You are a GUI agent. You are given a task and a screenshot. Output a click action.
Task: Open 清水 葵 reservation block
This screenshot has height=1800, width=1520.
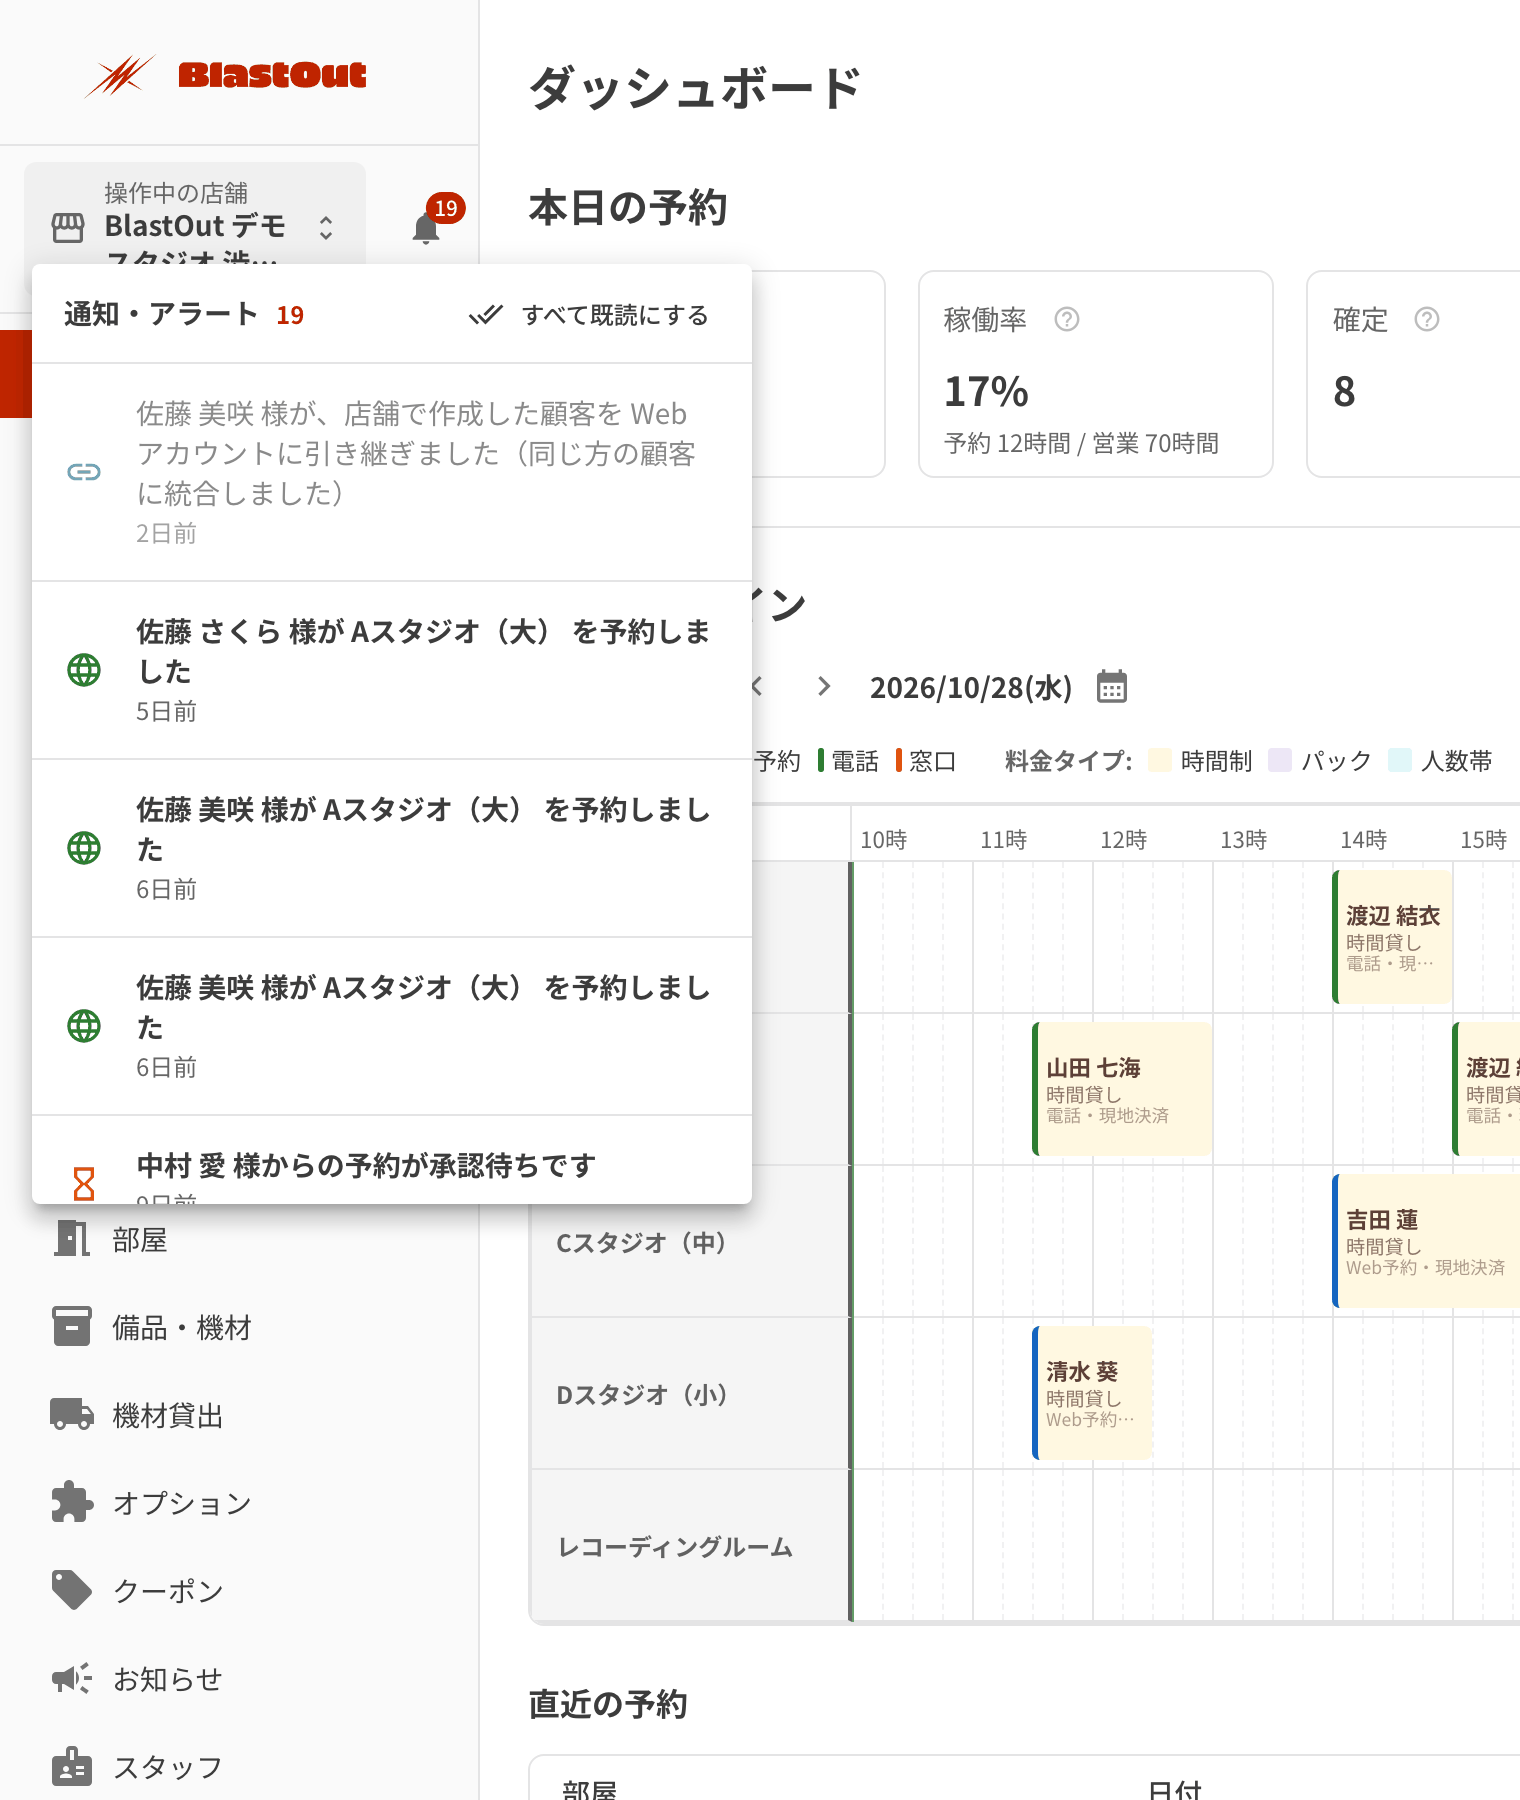pyautogui.click(x=1092, y=1393)
